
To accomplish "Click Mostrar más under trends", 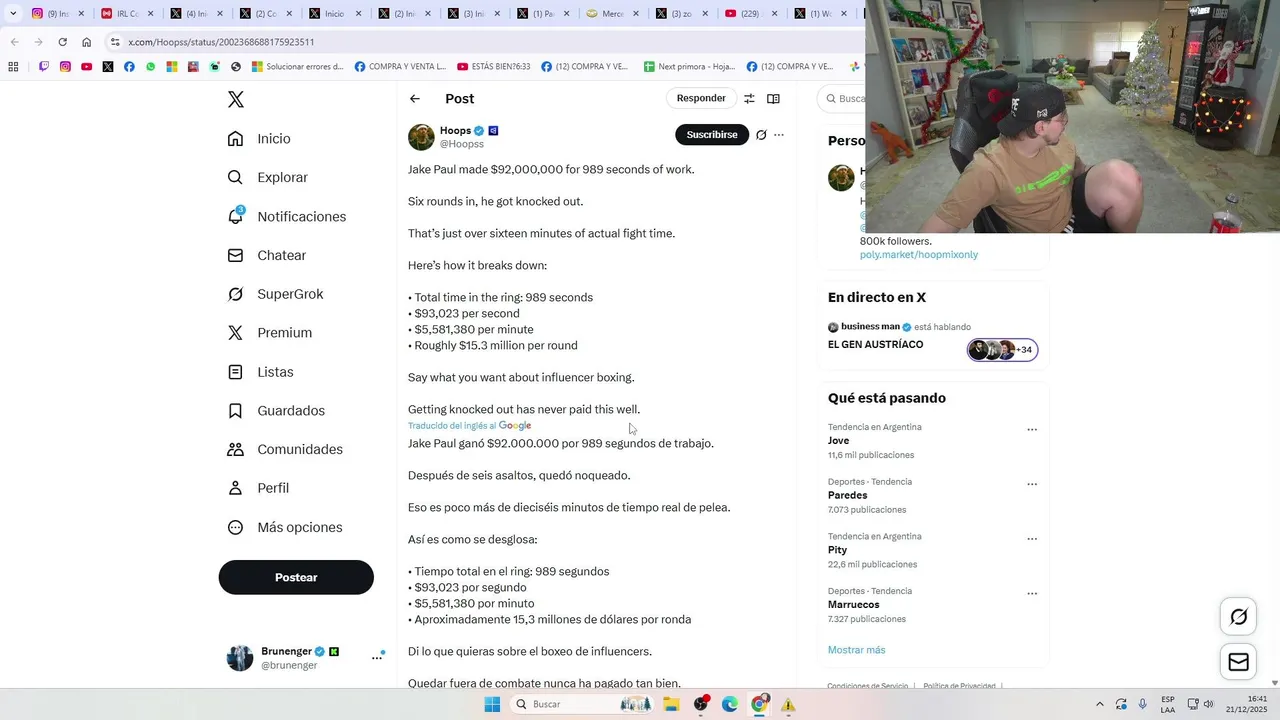I will click(x=856, y=650).
